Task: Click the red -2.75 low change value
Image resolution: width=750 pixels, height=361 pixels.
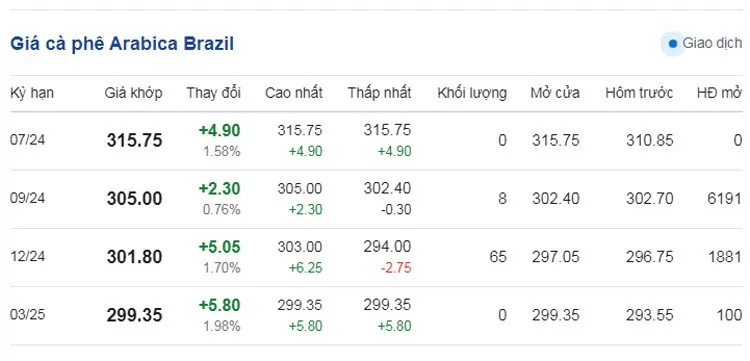Action: (x=396, y=268)
